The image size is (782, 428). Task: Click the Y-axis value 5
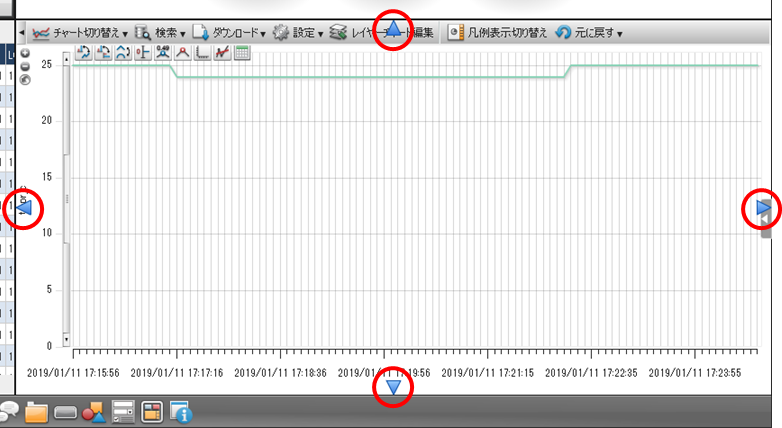click(x=49, y=289)
